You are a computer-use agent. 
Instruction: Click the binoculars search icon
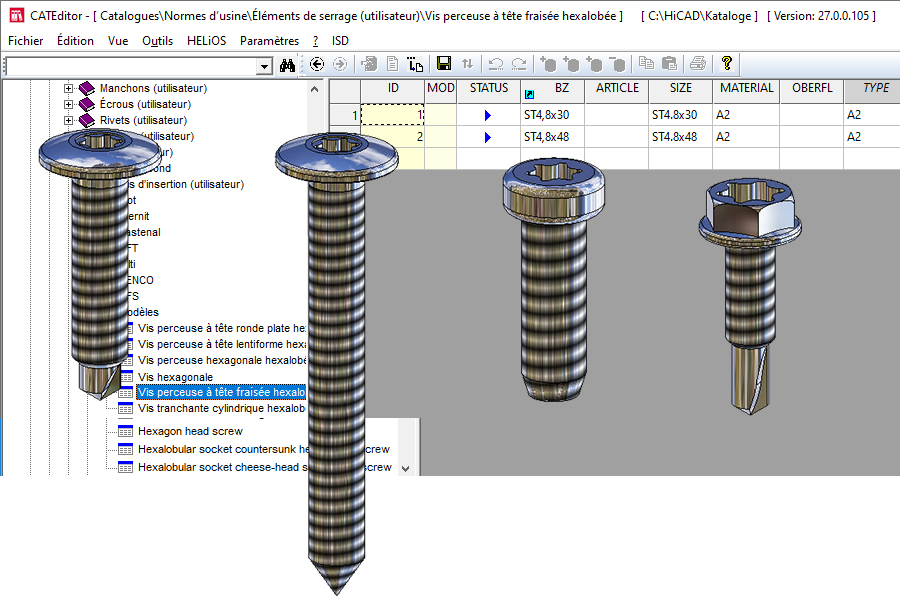click(x=288, y=65)
